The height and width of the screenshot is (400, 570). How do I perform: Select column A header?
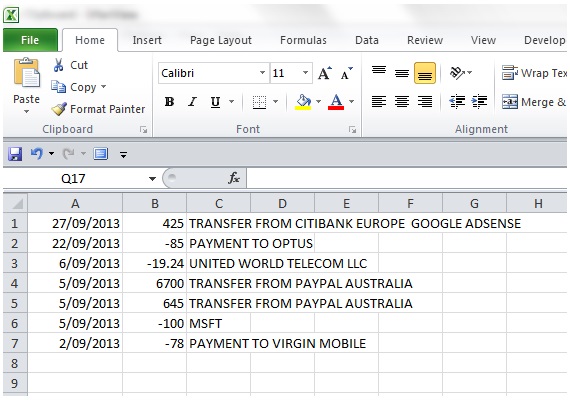[x=75, y=203]
